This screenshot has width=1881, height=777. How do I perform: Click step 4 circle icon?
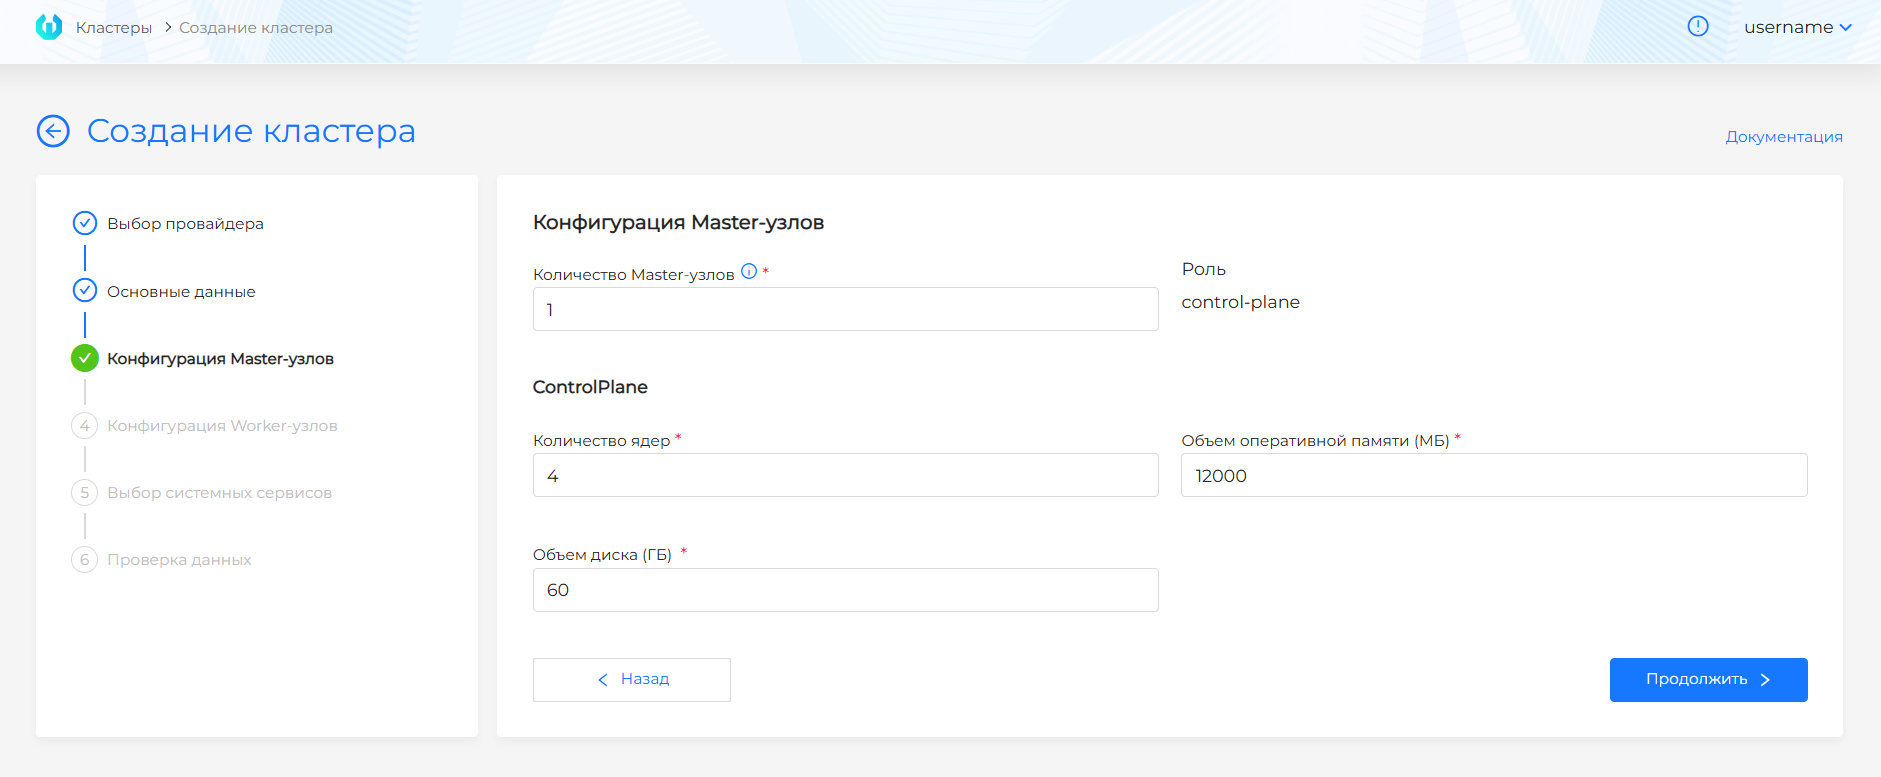coord(85,426)
